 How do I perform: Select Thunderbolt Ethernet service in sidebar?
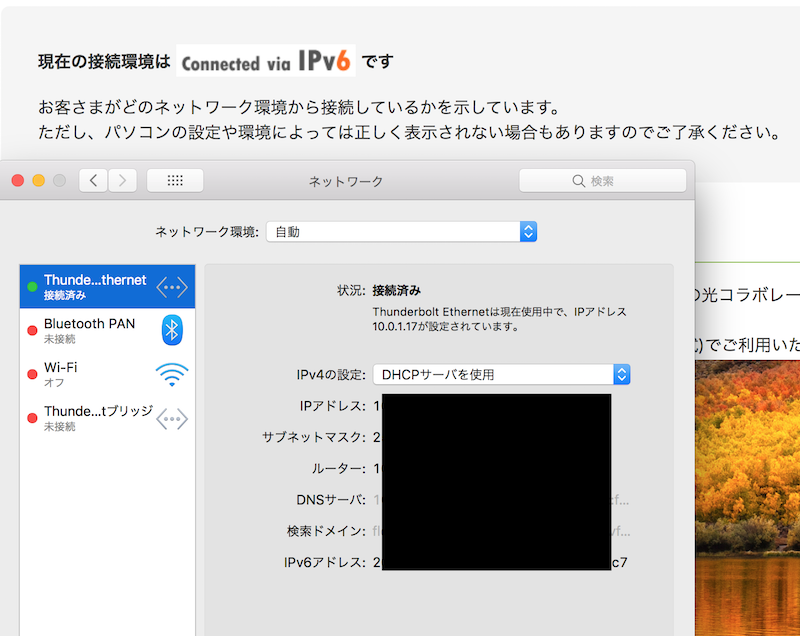(107, 287)
